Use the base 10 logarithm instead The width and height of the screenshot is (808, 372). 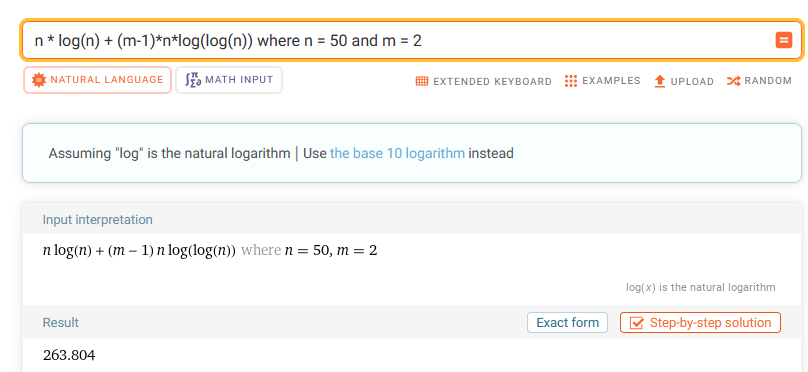click(397, 154)
